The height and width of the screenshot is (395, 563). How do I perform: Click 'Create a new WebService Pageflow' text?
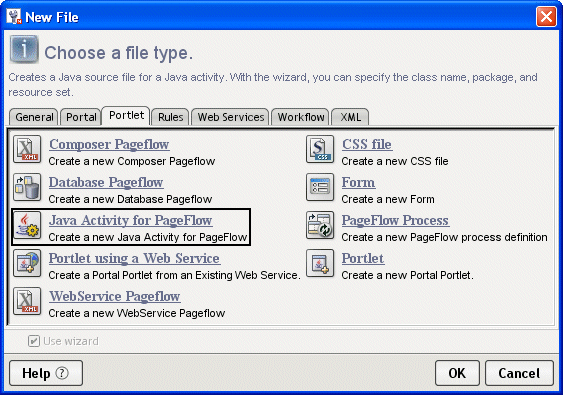(137, 313)
